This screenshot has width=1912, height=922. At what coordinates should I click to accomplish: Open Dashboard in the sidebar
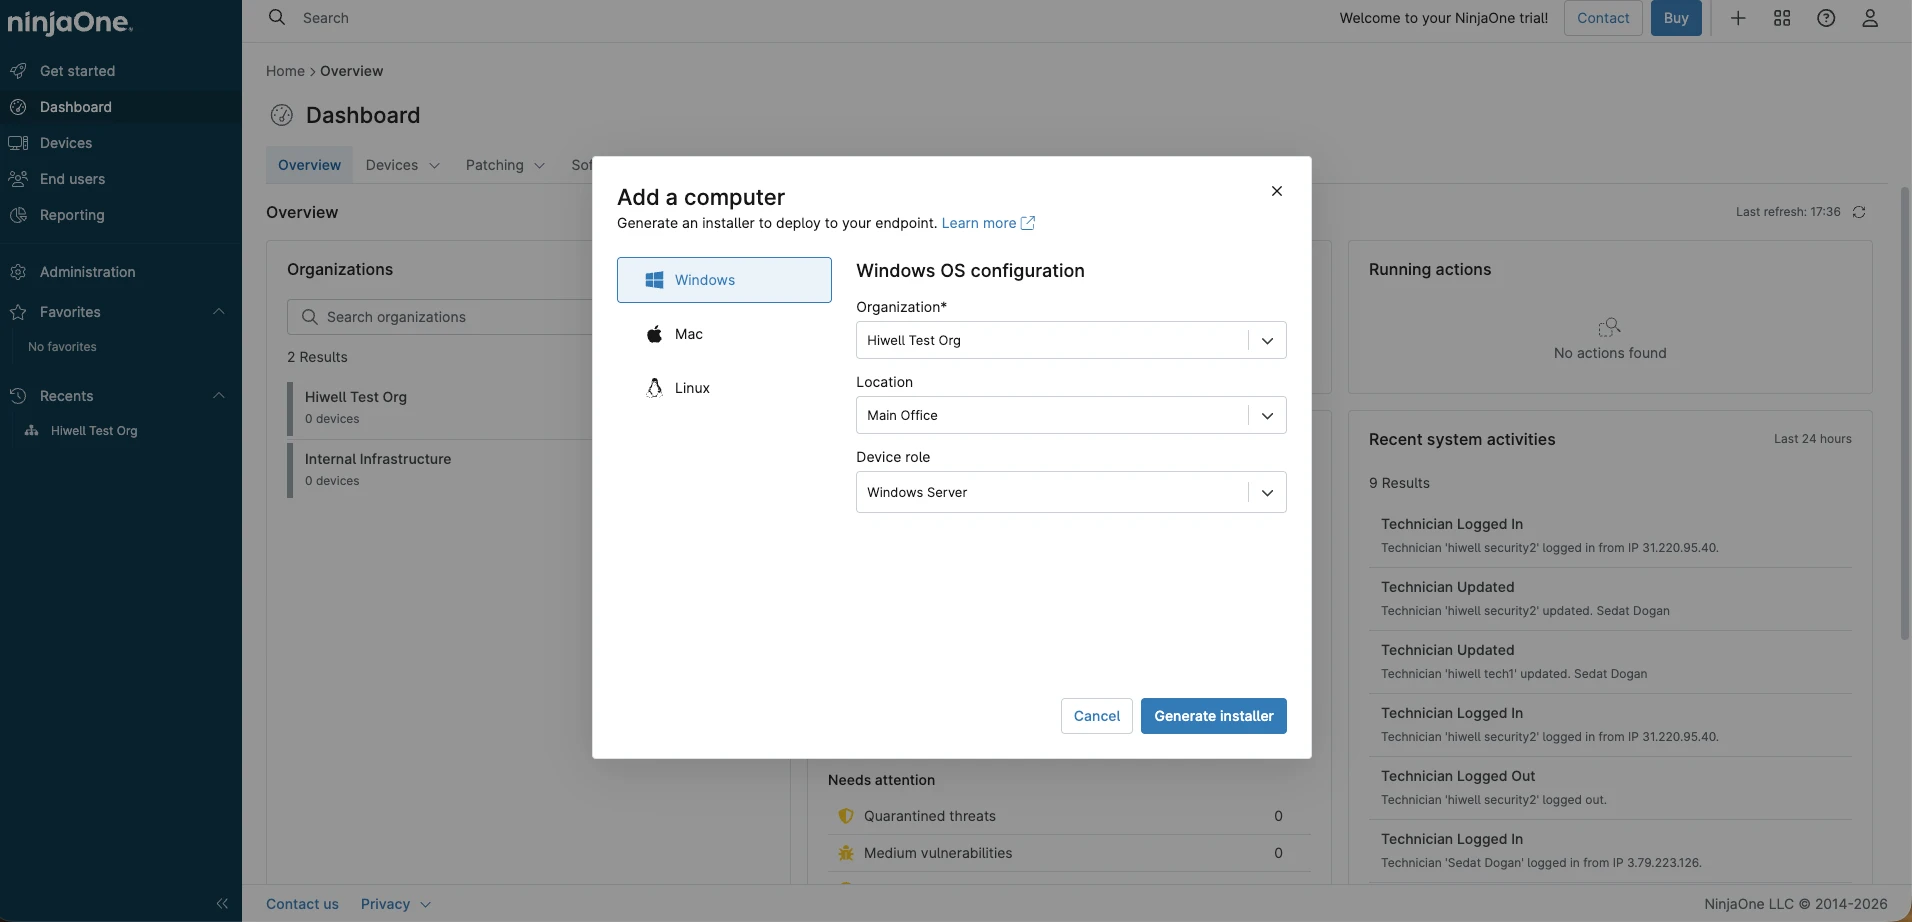[x=121, y=107]
